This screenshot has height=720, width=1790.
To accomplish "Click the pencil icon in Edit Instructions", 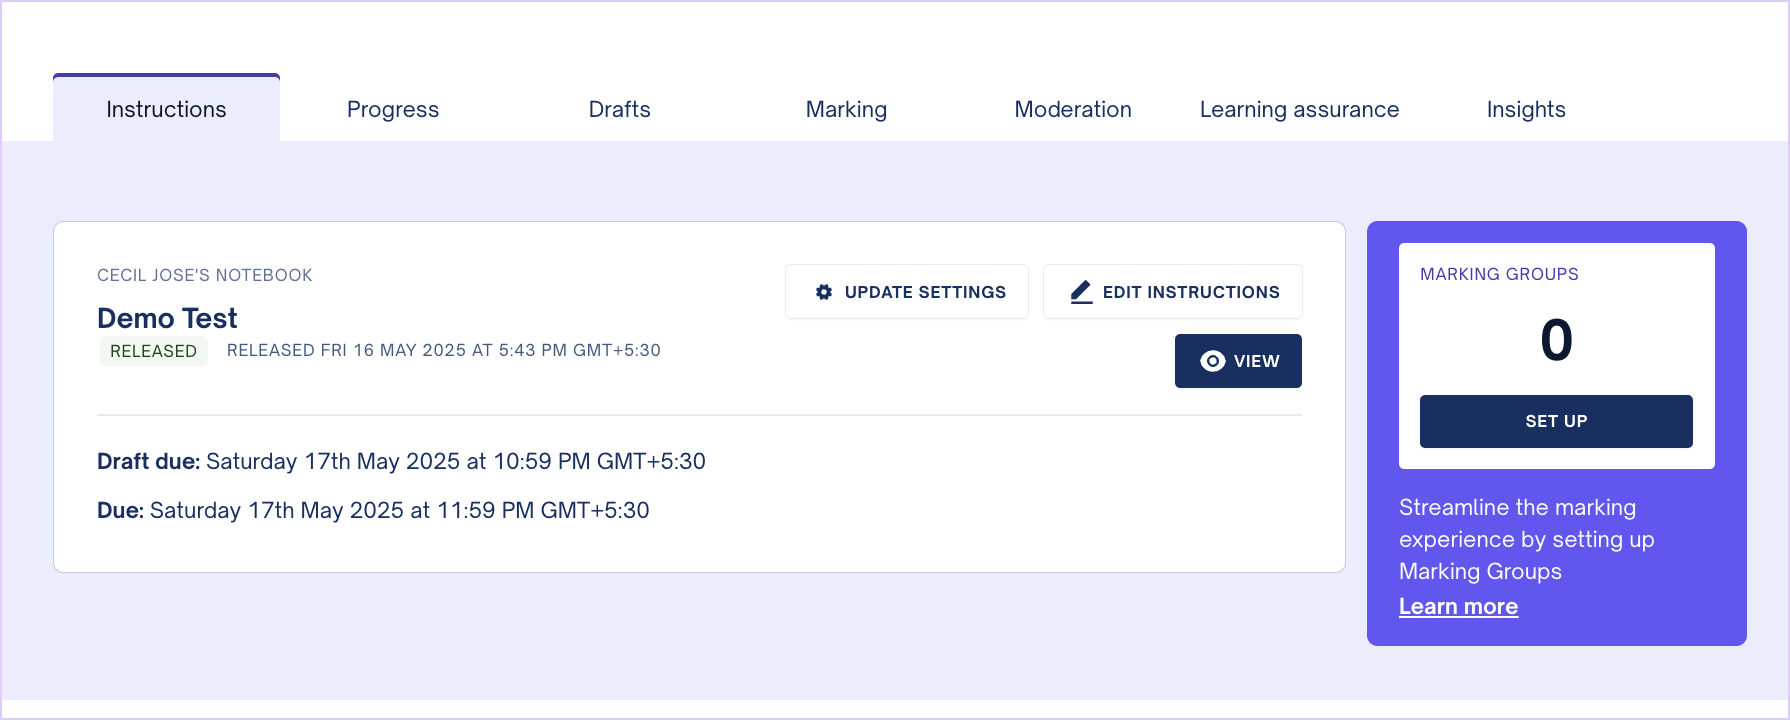I will 1081,292.
